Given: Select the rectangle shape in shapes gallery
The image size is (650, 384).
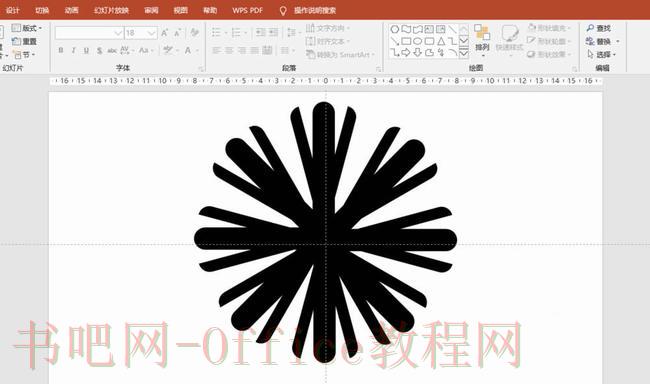Looking at the screenshot, I should 406,41.
